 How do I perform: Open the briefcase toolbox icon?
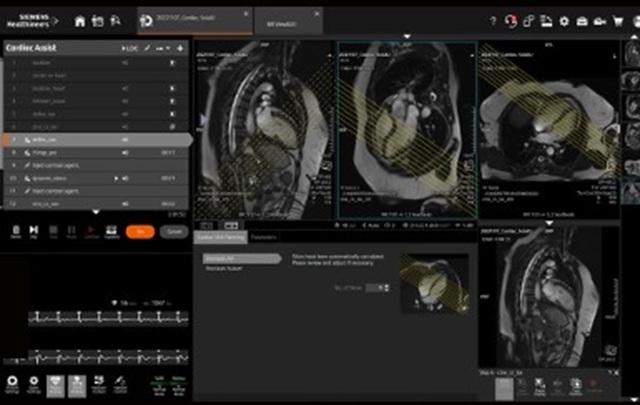coord(582,21)
